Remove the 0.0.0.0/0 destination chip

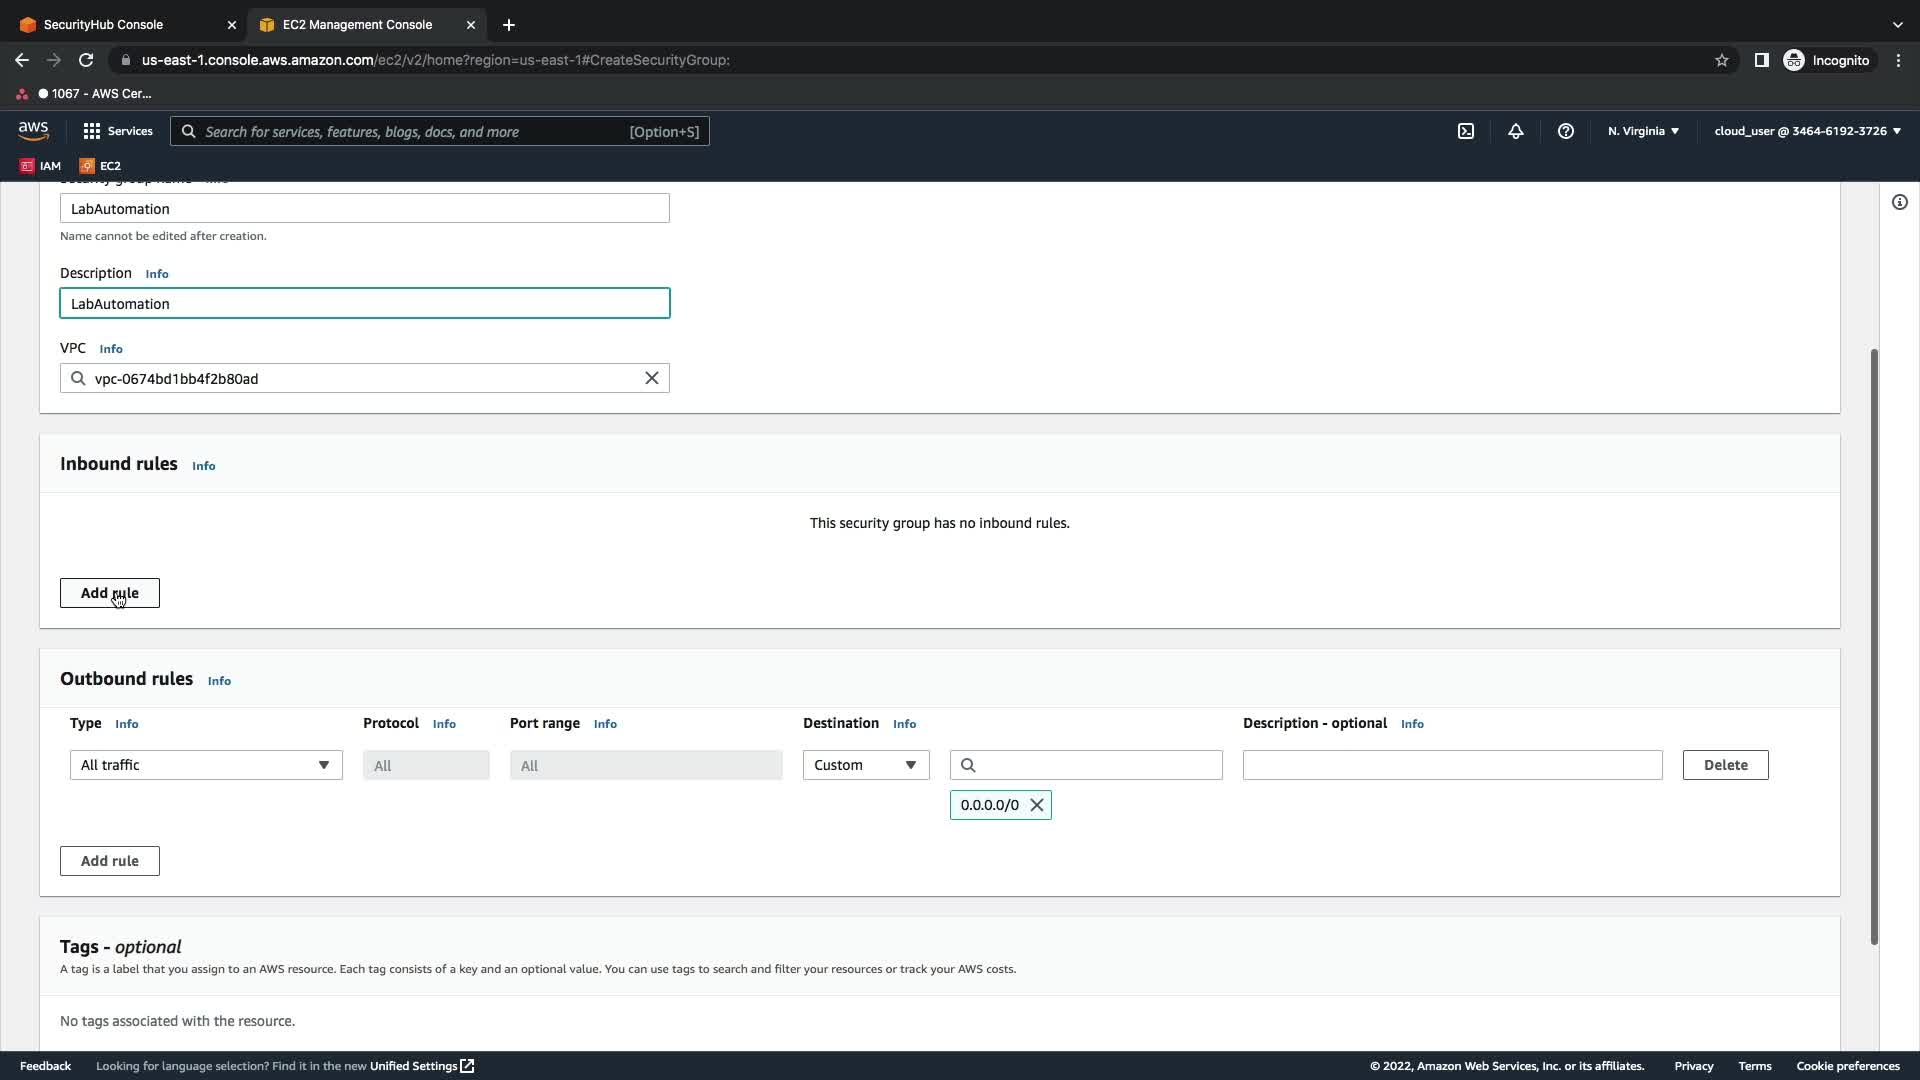1037,805
